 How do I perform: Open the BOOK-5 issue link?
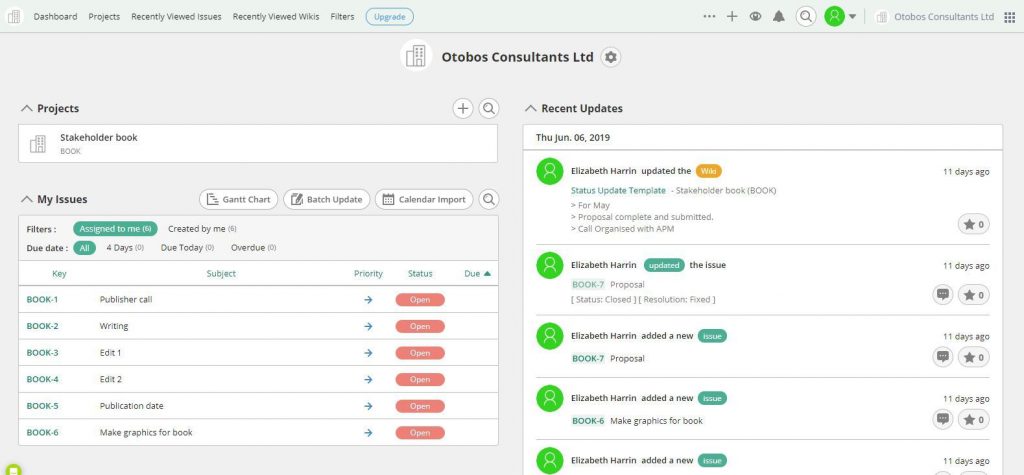click(42, 406)
